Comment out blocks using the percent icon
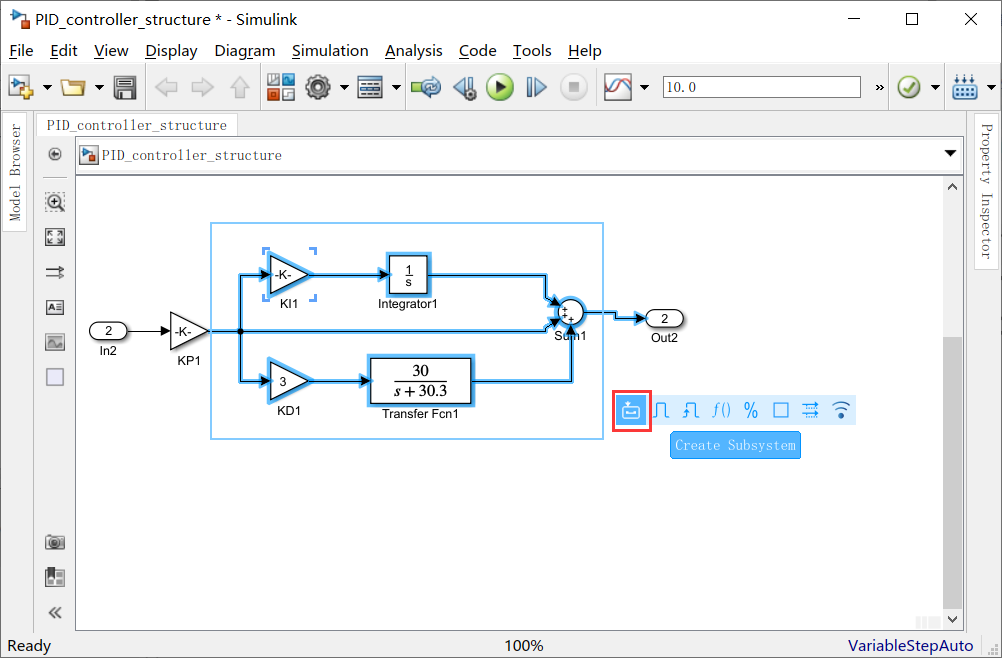The width and height of the screenshot is (1002, 658). click(751, 410)
